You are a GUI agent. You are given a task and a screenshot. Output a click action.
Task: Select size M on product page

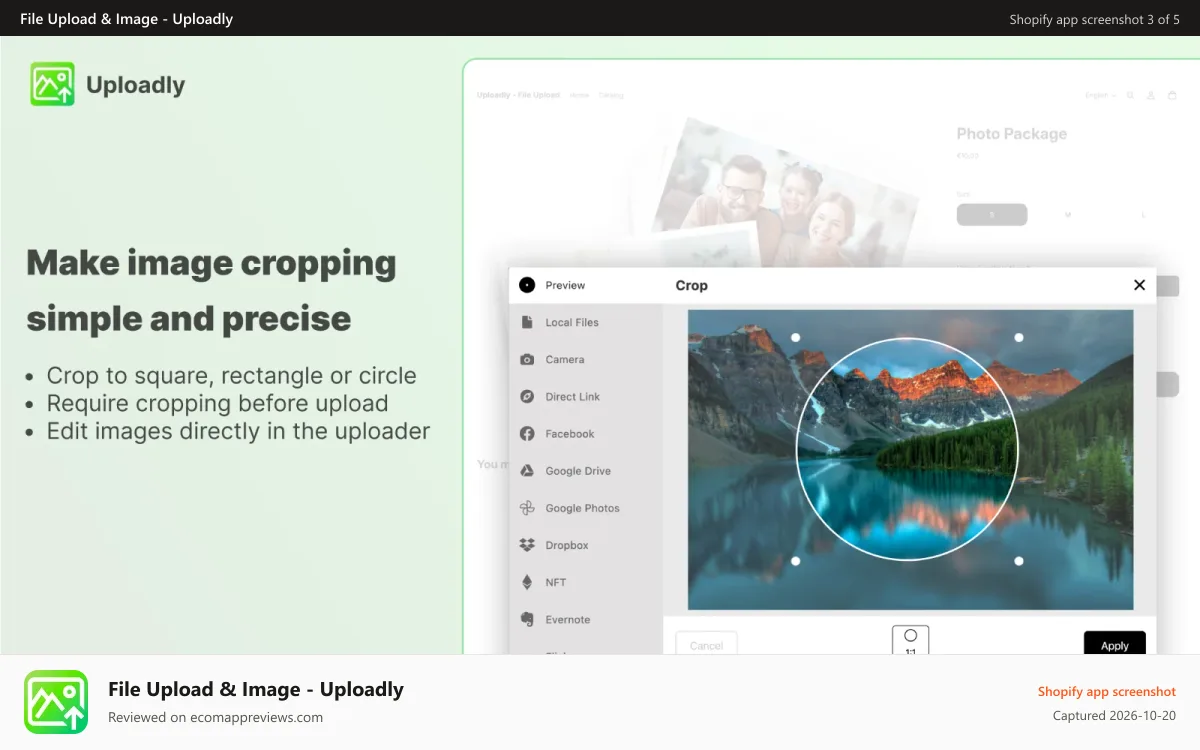click(x=1068, y=215)
